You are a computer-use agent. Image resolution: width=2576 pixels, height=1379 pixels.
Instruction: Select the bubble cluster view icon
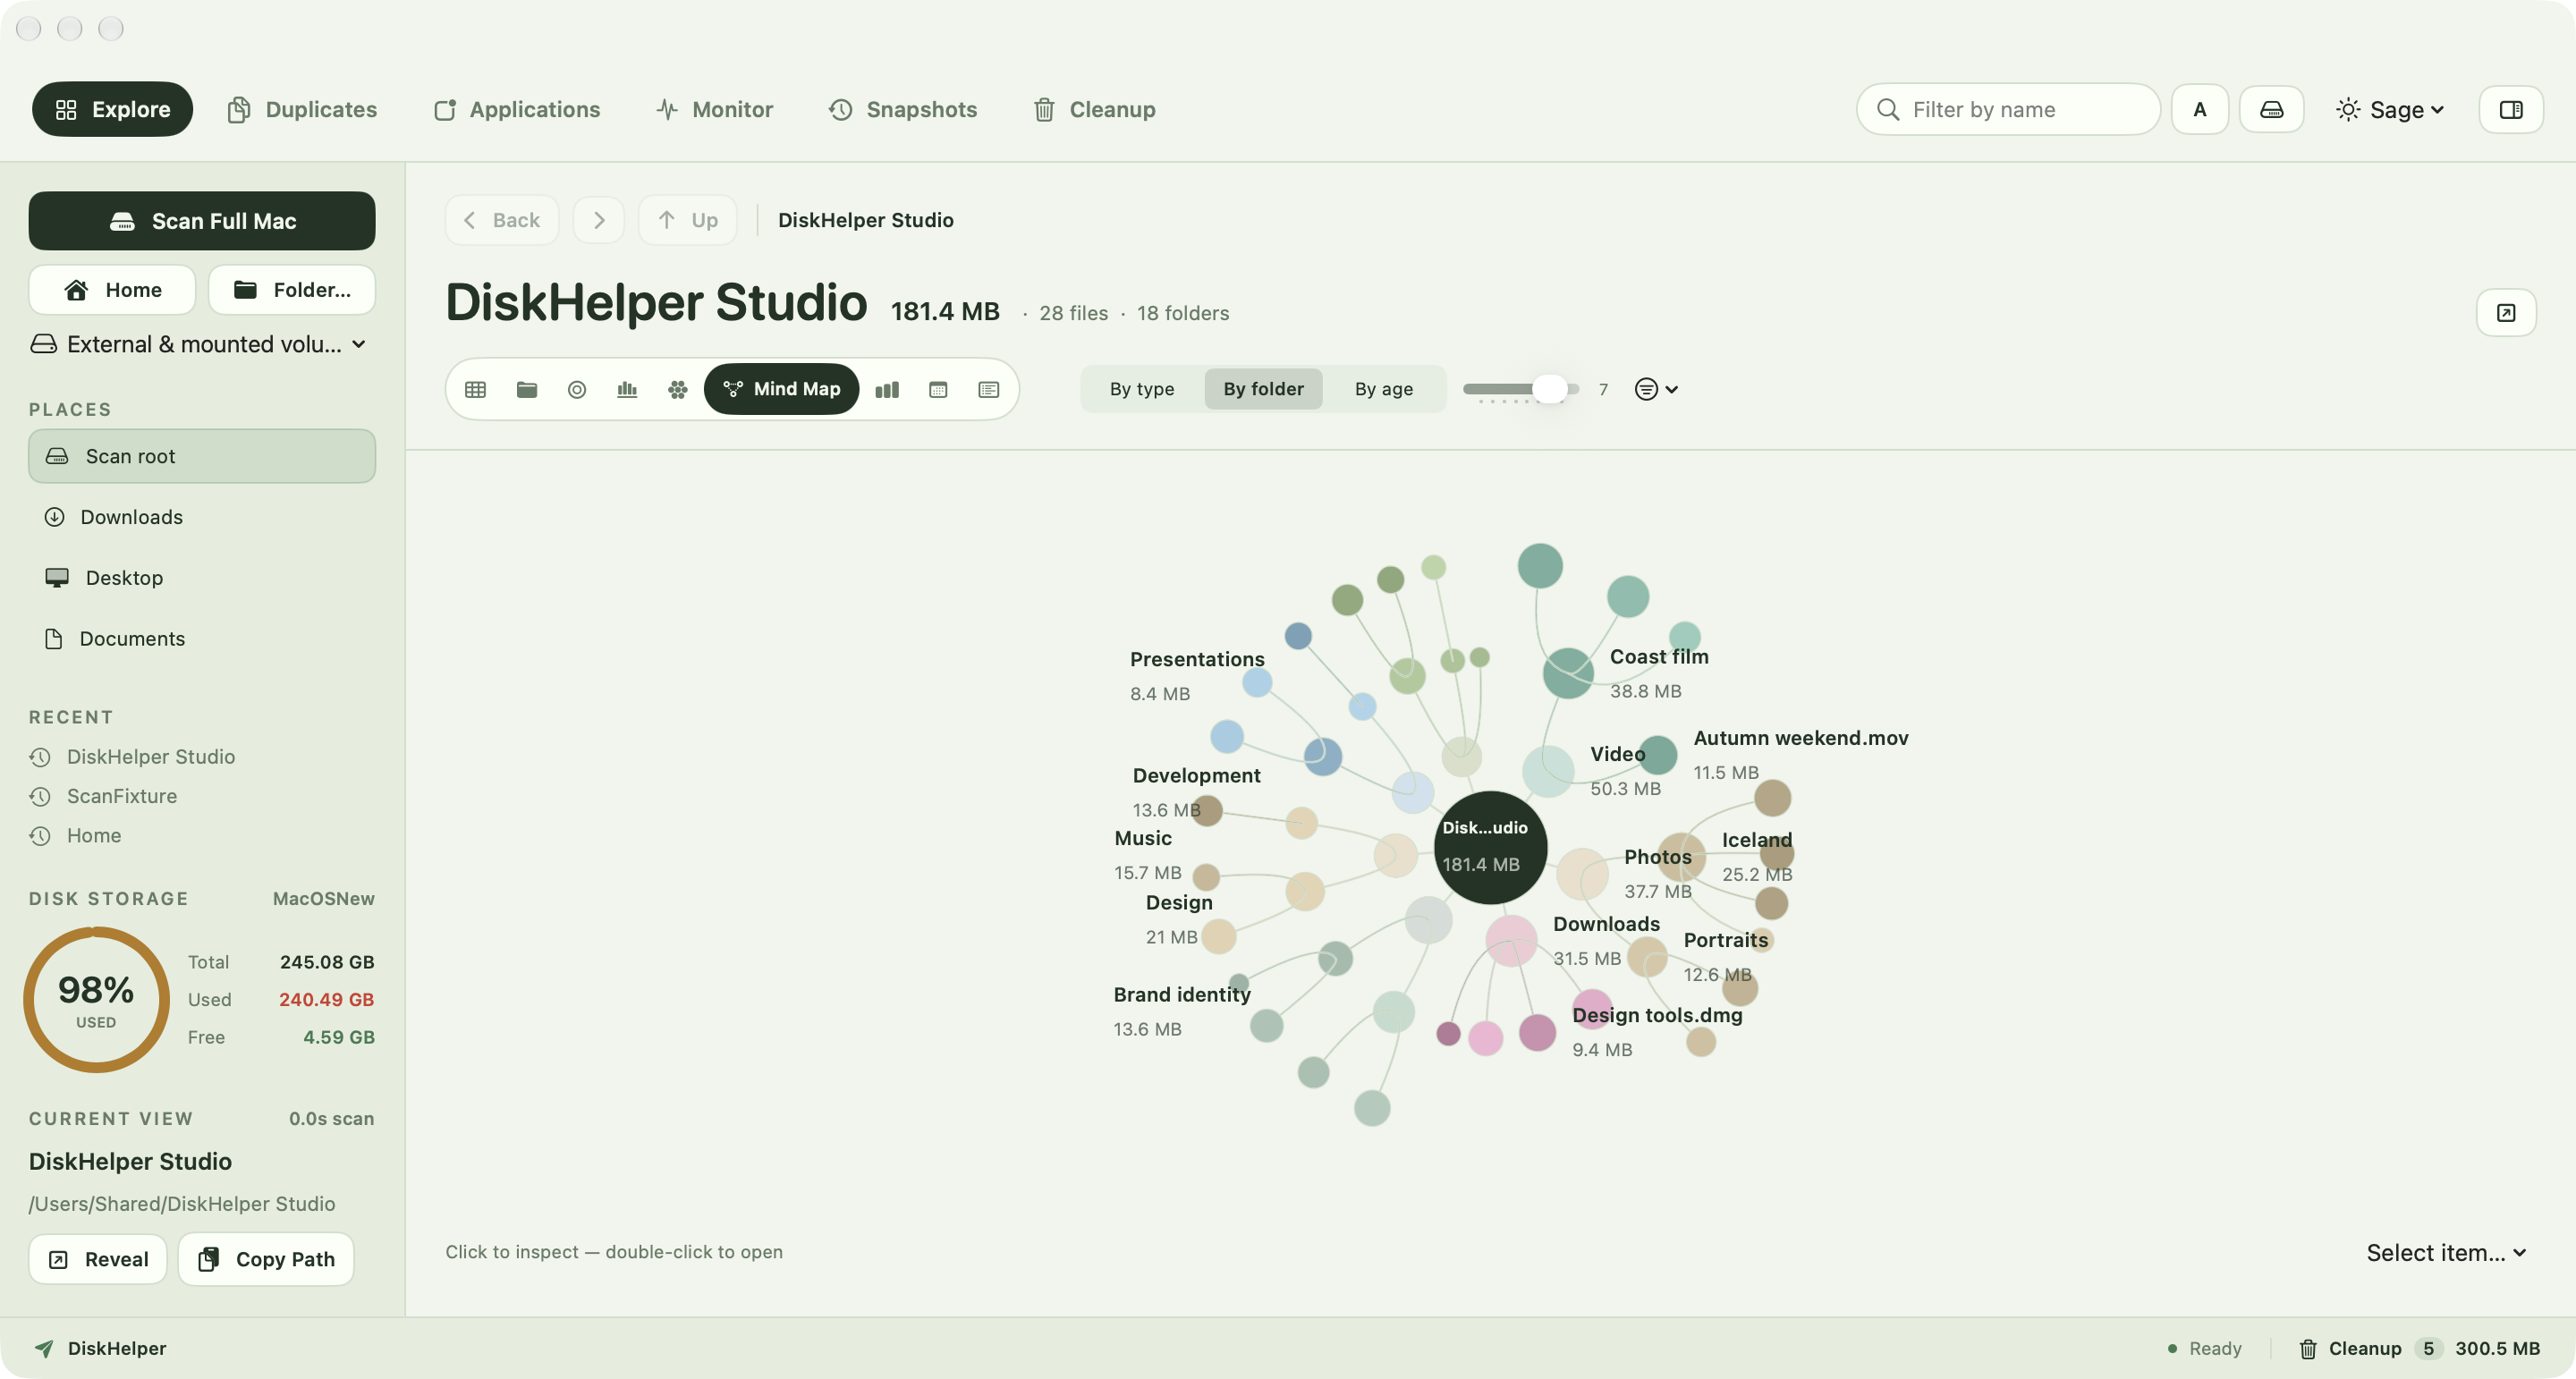pos(678,389)
